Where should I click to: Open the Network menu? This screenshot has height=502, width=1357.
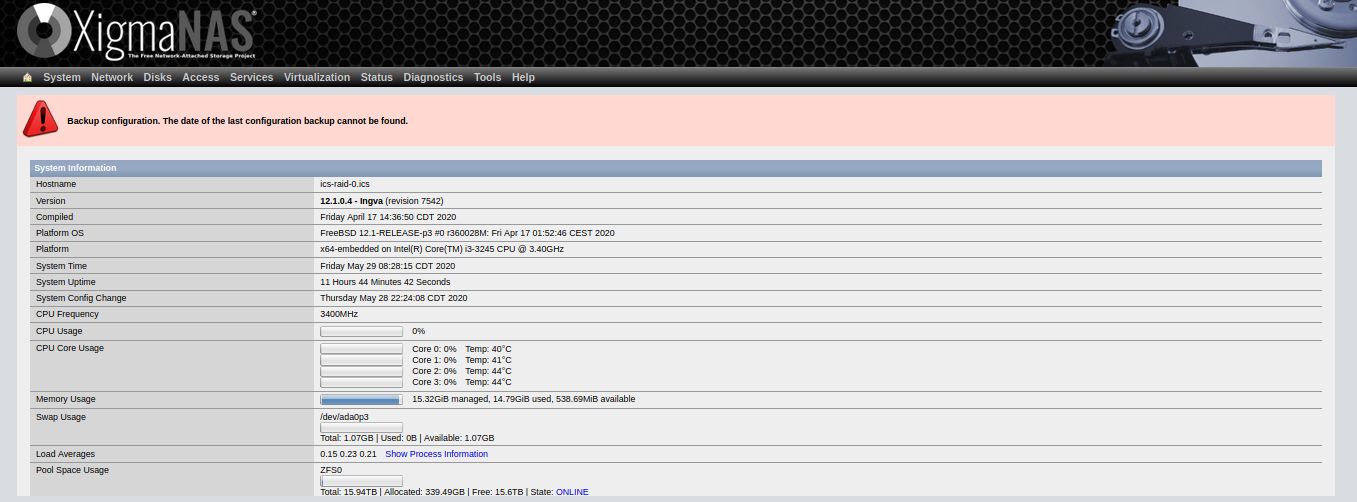[112, 78]
